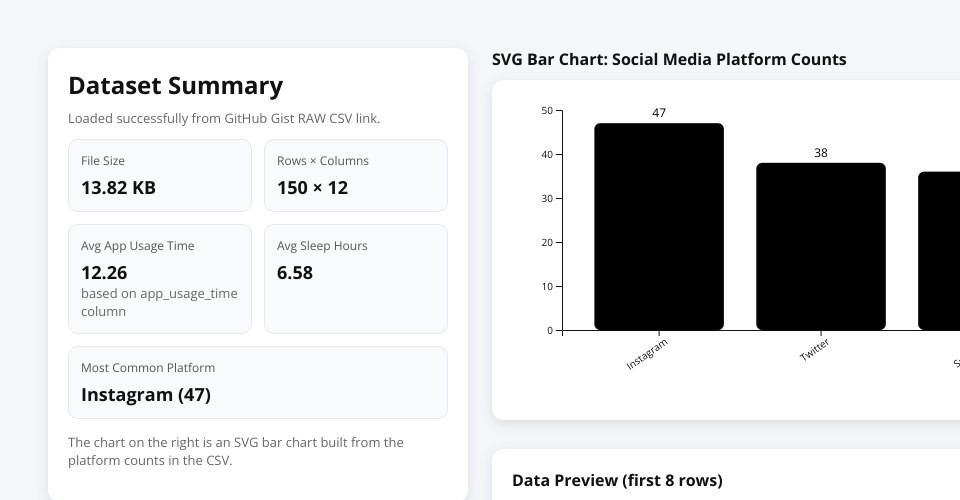960x500 pixels.
Task: Click the Dataset Summary heading
Action: 175,86
